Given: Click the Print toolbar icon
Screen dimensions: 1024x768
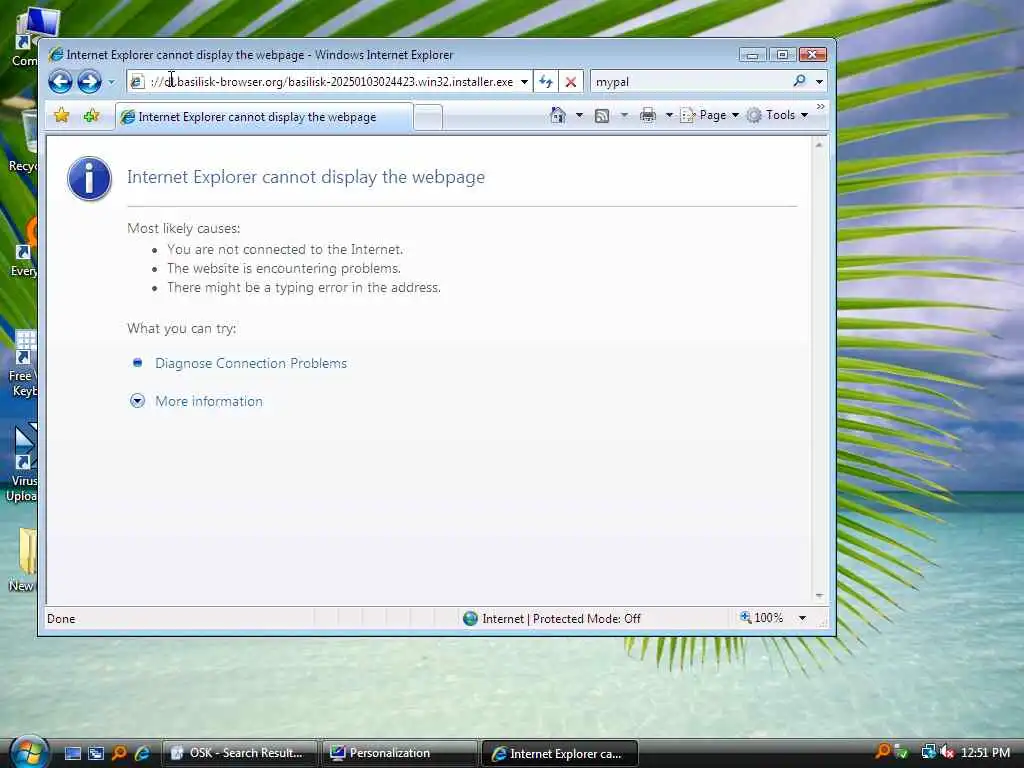Looking at the screenshot, I should [x=648, y=116].
